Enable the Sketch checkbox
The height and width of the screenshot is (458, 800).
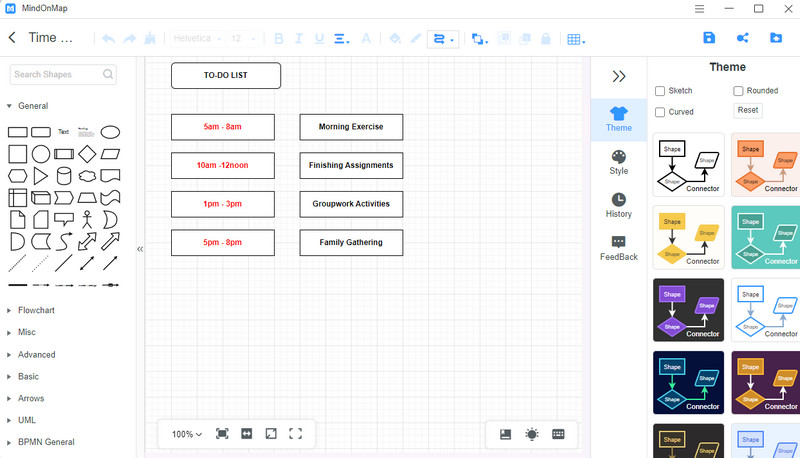coord(661,91)
